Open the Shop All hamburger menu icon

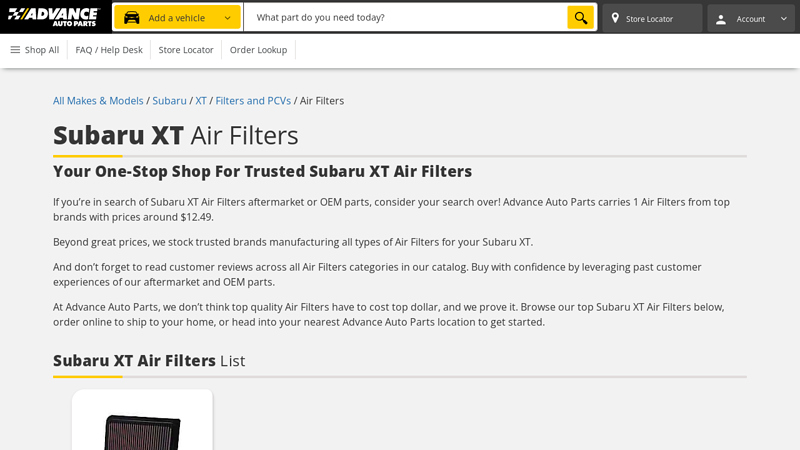click(x=15, y=49)
